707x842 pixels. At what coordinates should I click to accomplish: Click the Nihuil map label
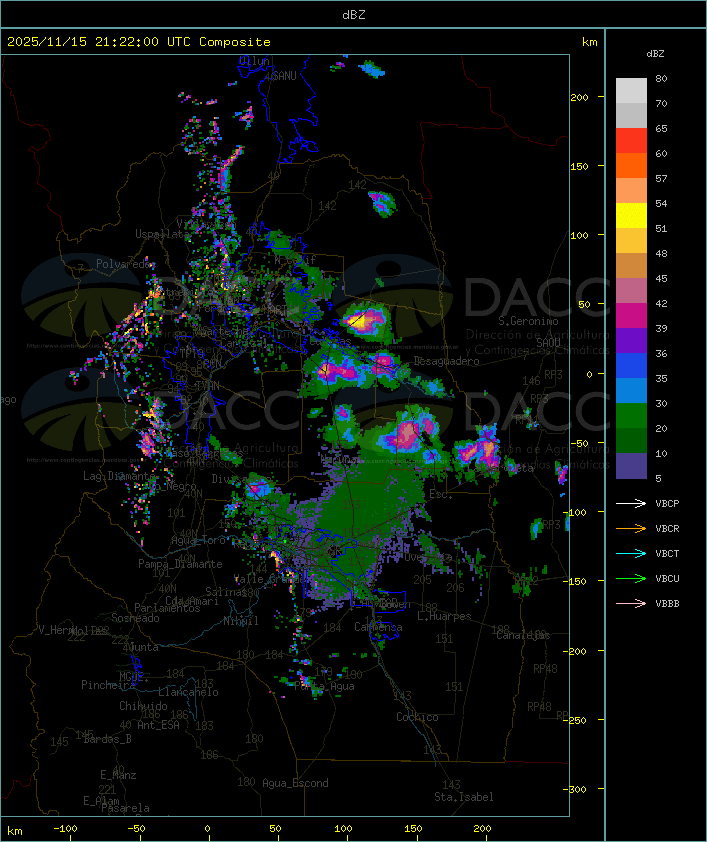point(241,621)
